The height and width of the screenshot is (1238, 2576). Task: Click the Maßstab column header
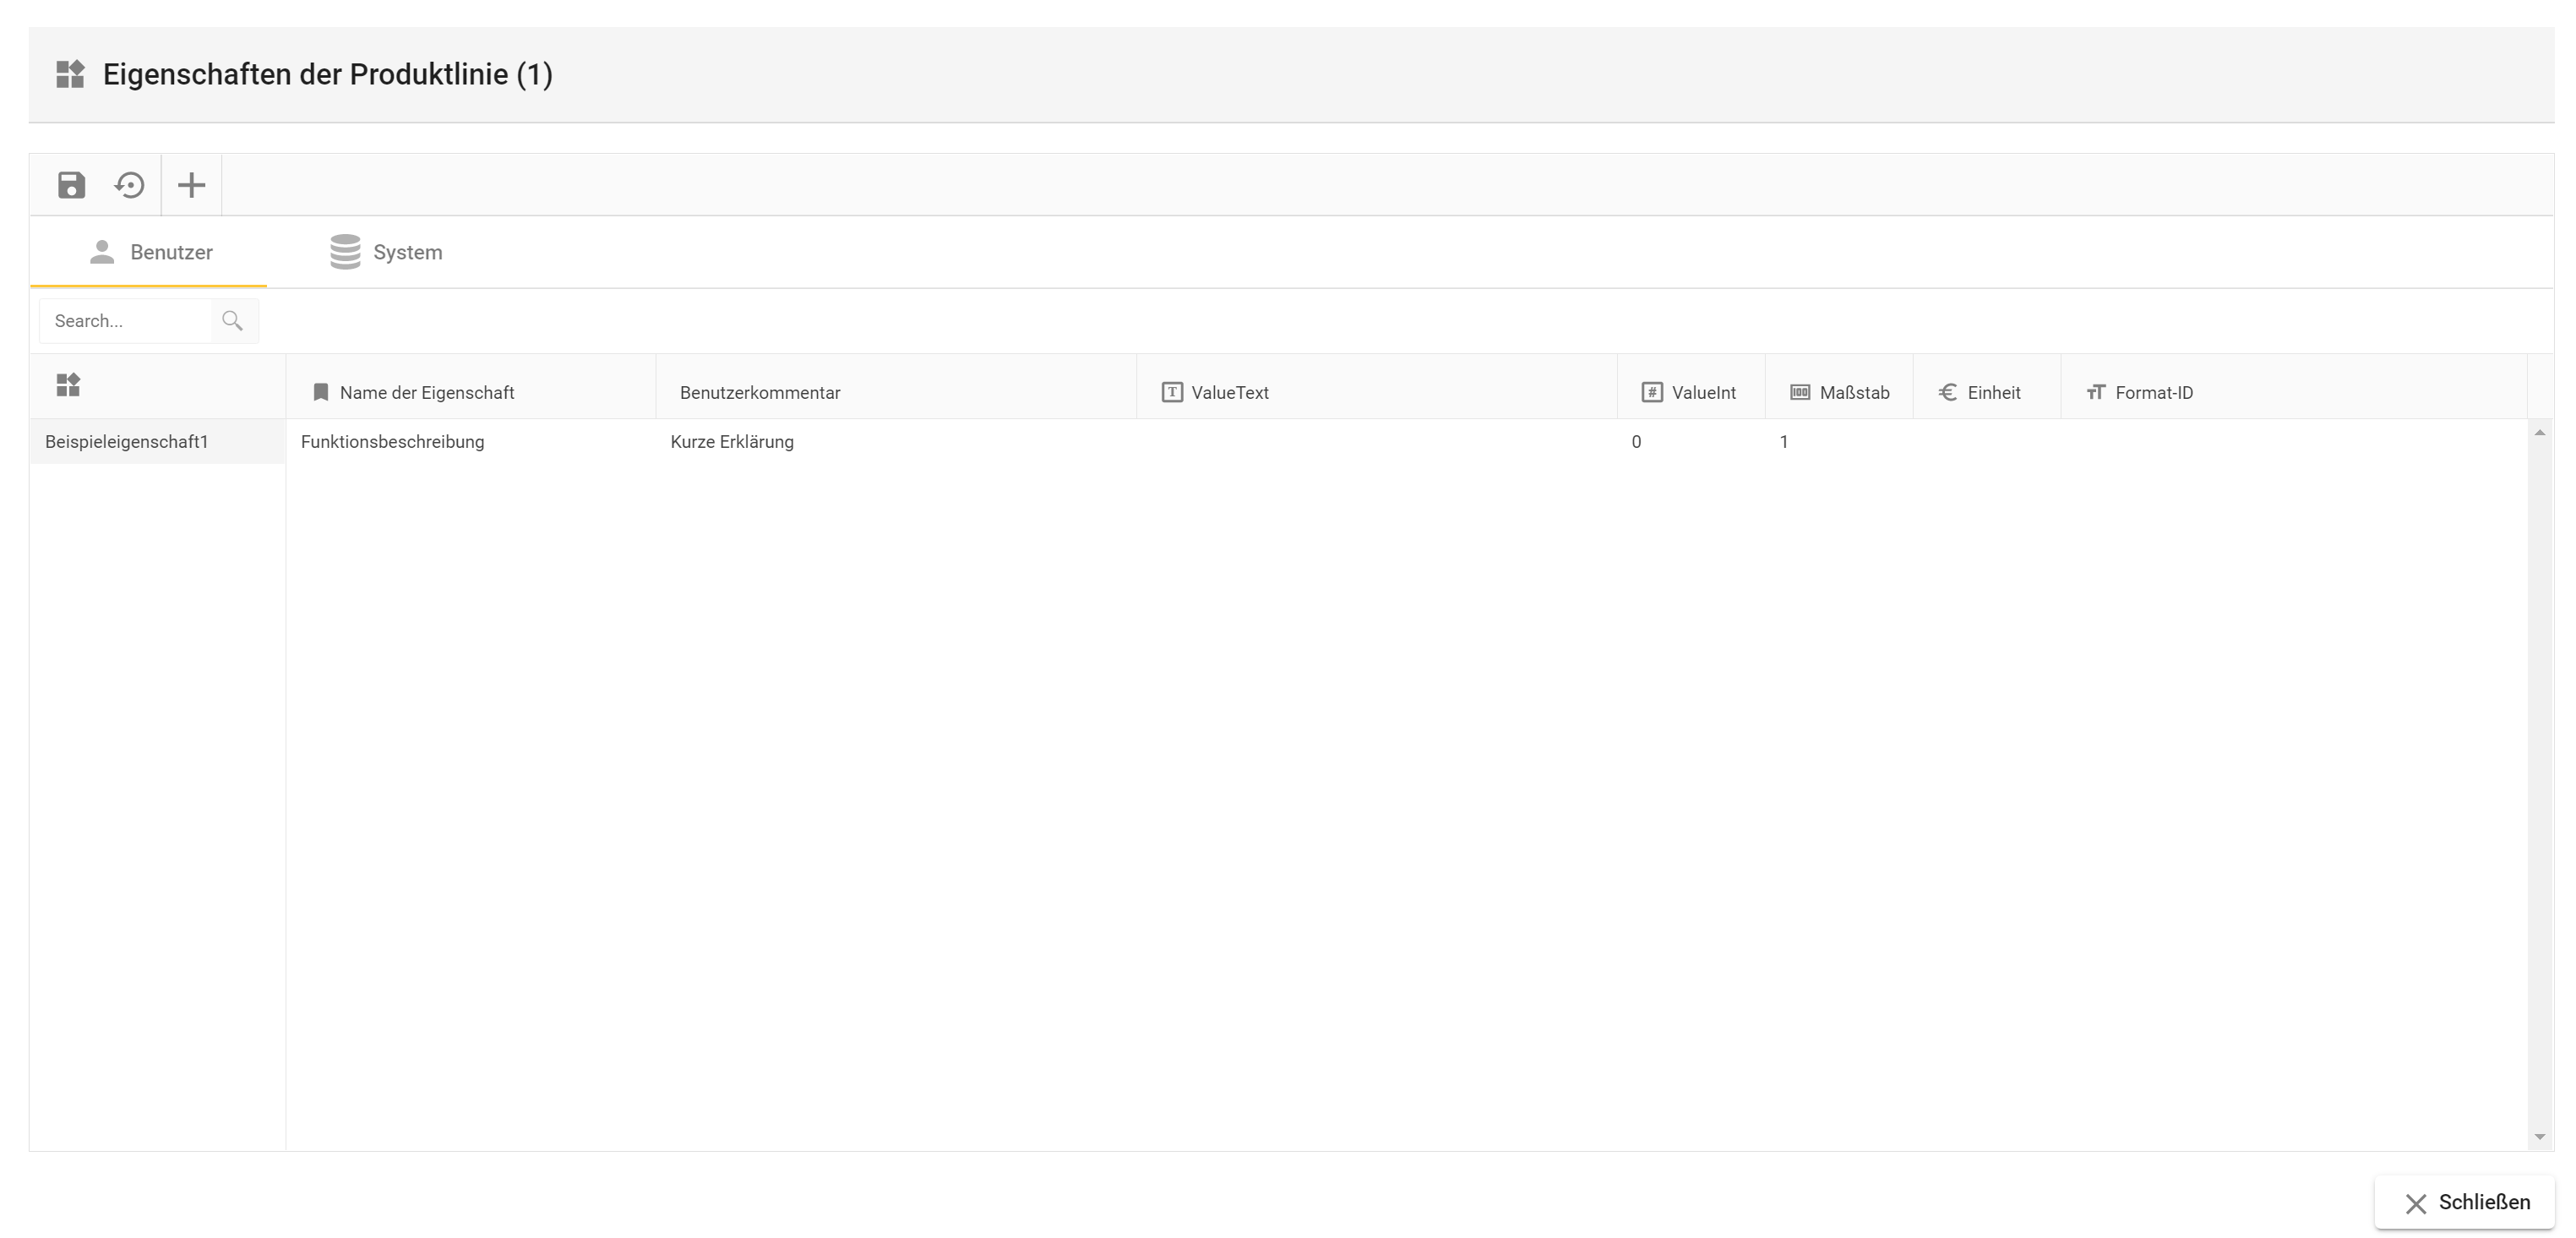point(1853,393)
